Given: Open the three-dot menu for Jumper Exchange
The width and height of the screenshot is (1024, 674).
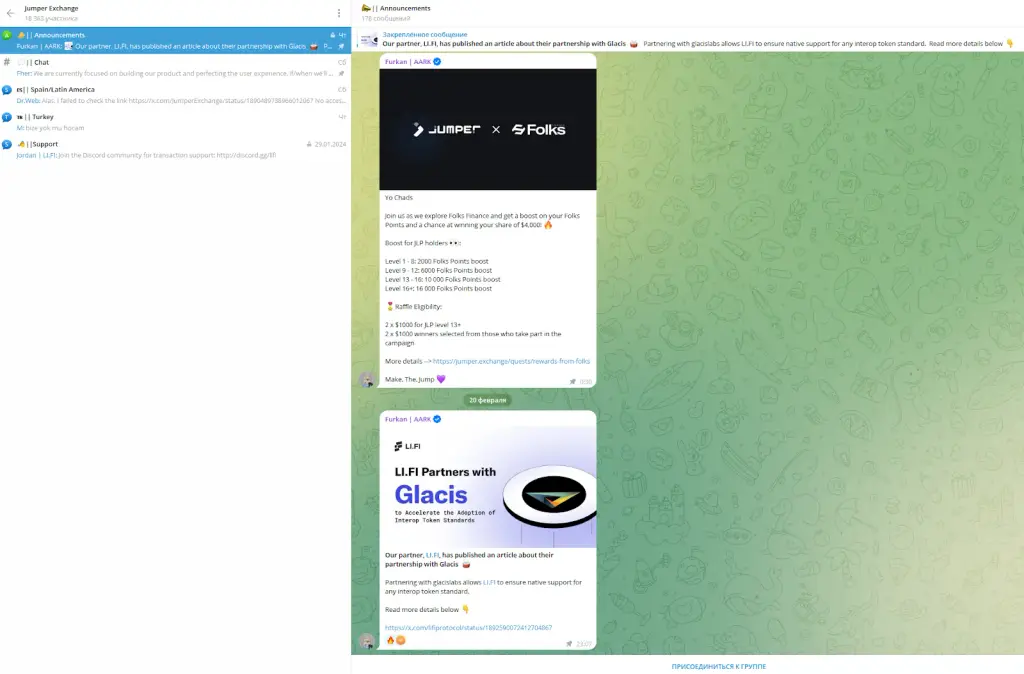Looking at the screenshot, I should [339, 13].
